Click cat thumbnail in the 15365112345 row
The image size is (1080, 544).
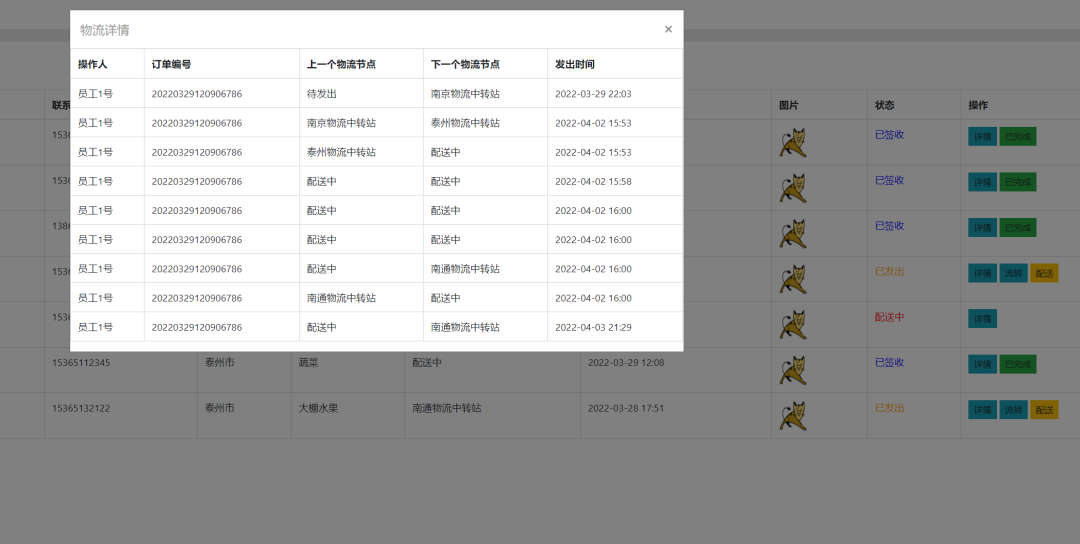coord(793,370)
